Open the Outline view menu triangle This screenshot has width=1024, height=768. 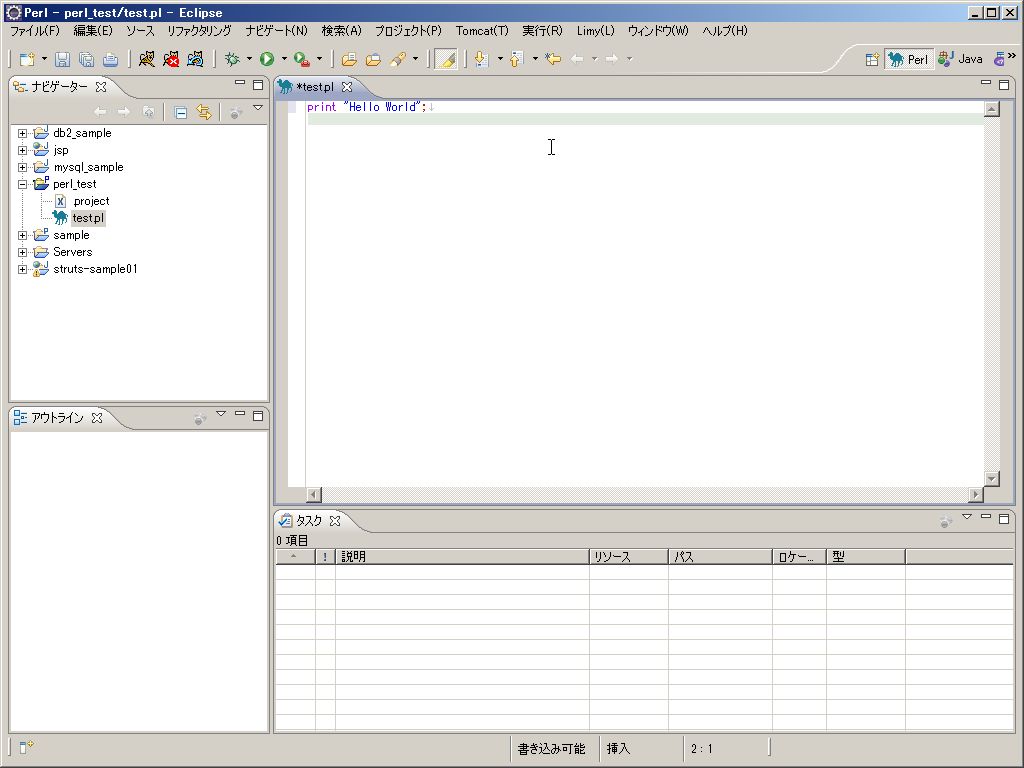pos(221,414)
